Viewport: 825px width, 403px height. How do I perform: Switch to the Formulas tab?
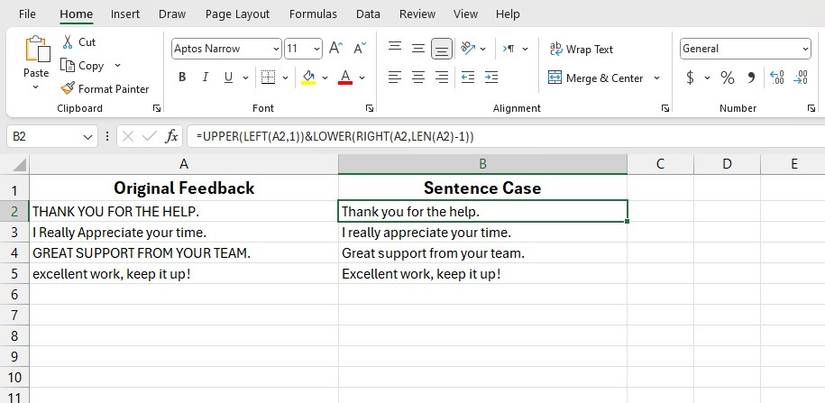pos(312,14)
